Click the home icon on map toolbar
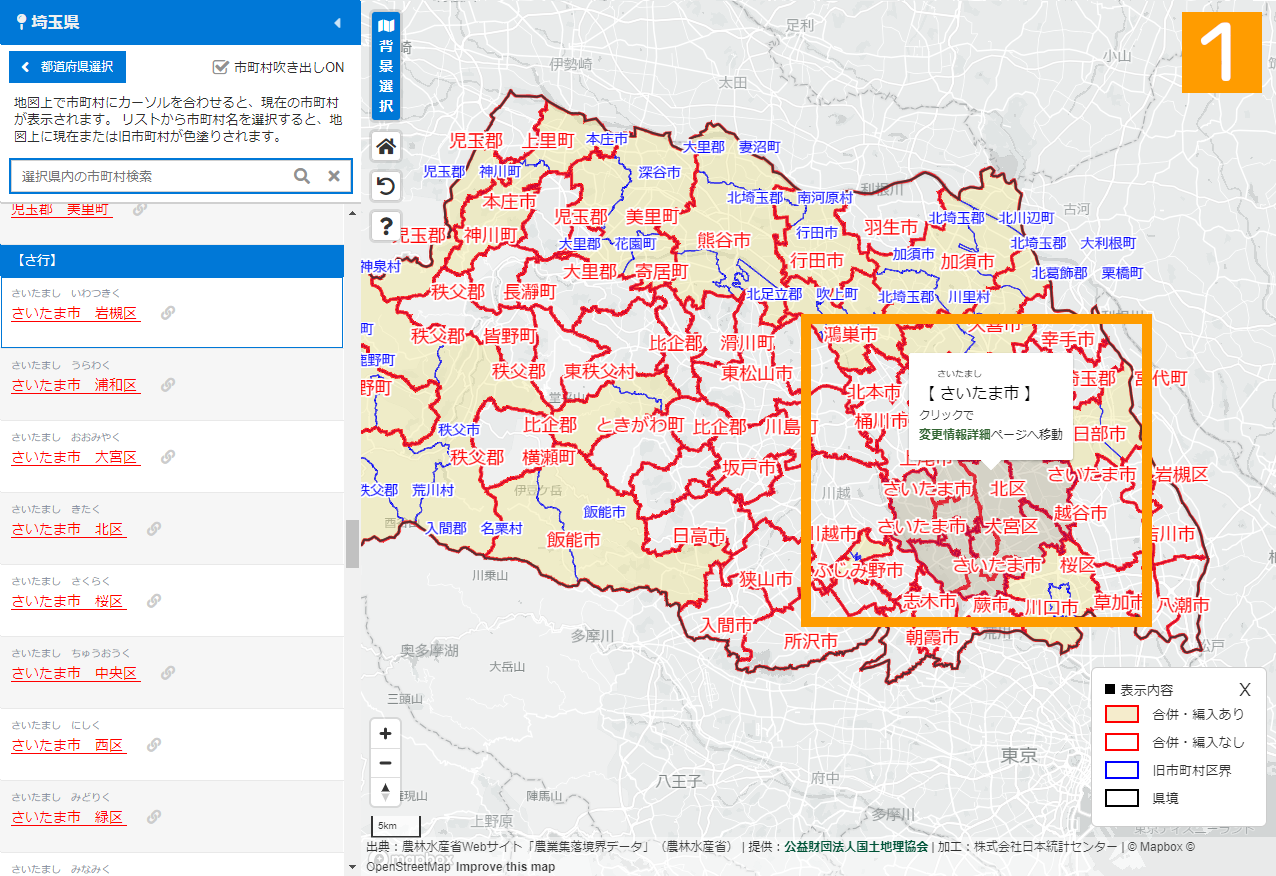 386,146
